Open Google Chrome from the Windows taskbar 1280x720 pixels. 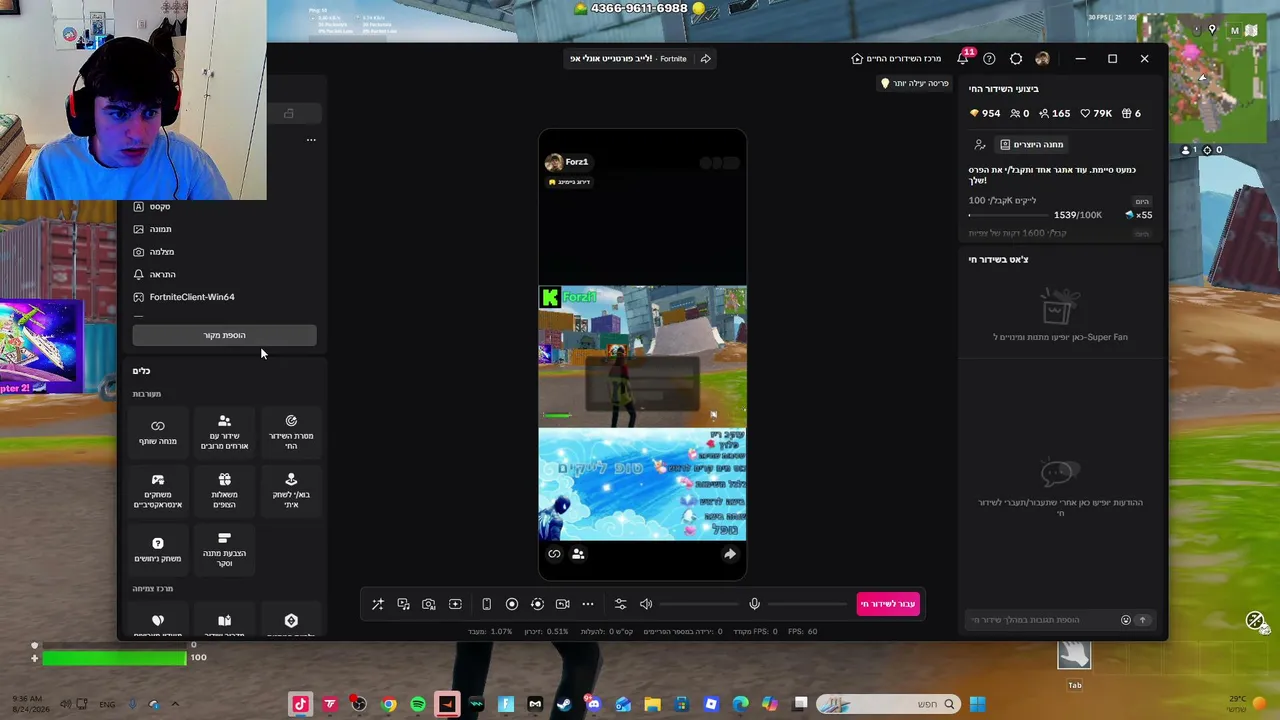coord(389,704)
